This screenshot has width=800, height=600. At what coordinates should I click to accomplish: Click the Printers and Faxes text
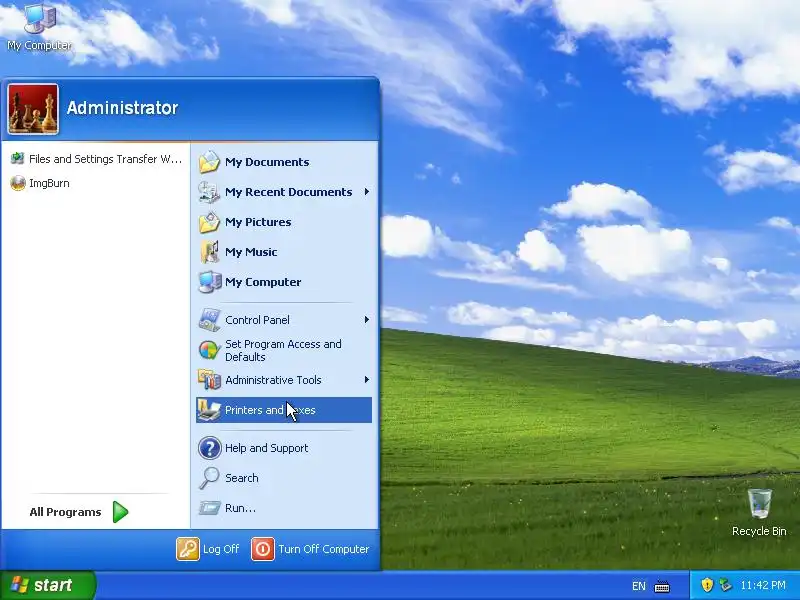pyautogui.click(x=270, y=410)
